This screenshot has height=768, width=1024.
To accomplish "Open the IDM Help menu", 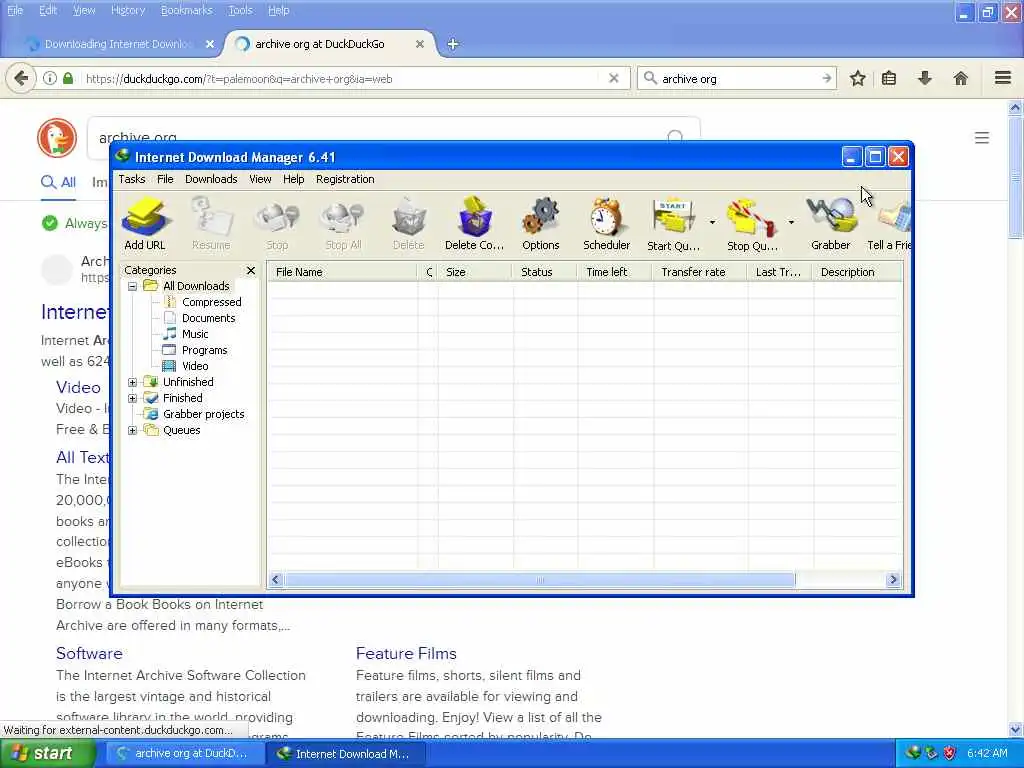I will [x=293, y=179].
